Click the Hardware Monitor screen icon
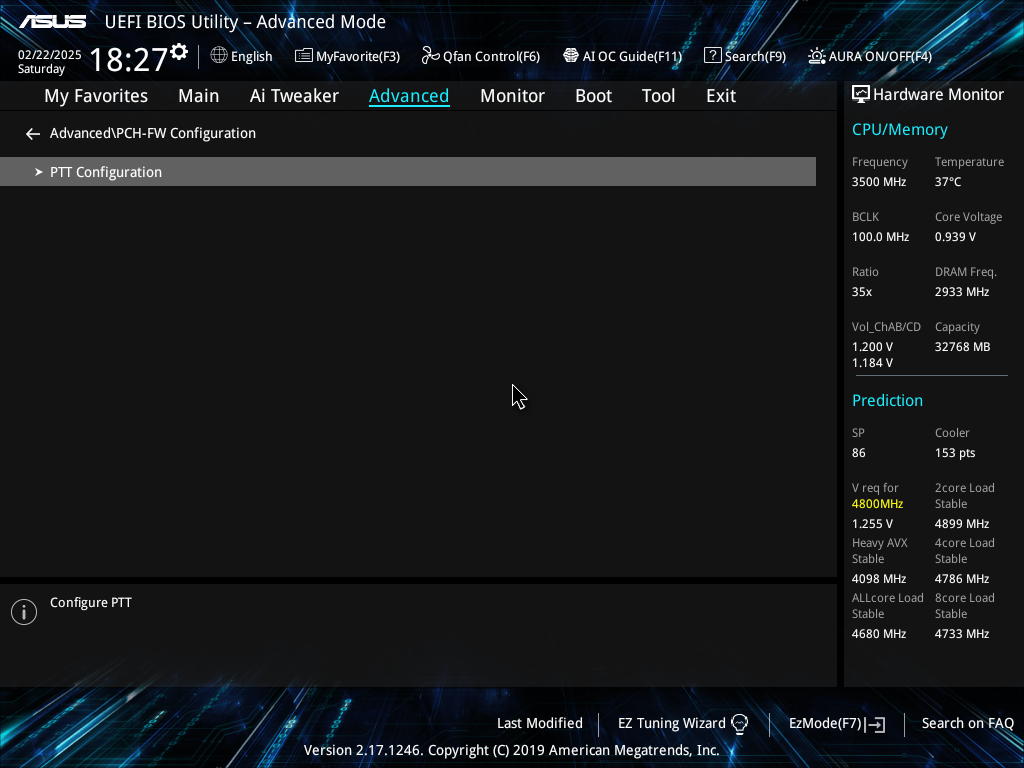The width and height of the screenshot is (1024, 768). click(x=861, y=95)
